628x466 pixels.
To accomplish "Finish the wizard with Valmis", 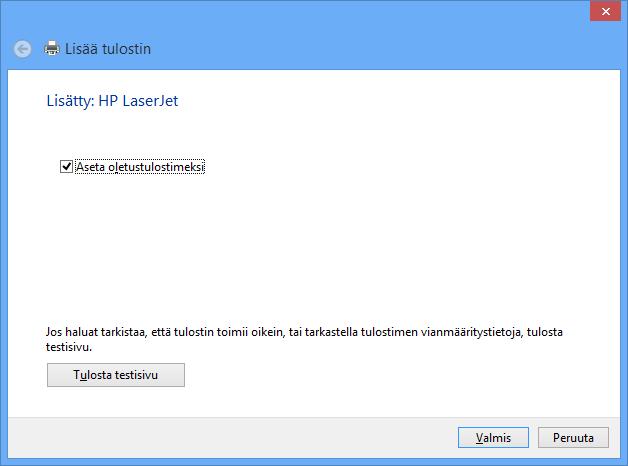I will click(x=493, y=438).
